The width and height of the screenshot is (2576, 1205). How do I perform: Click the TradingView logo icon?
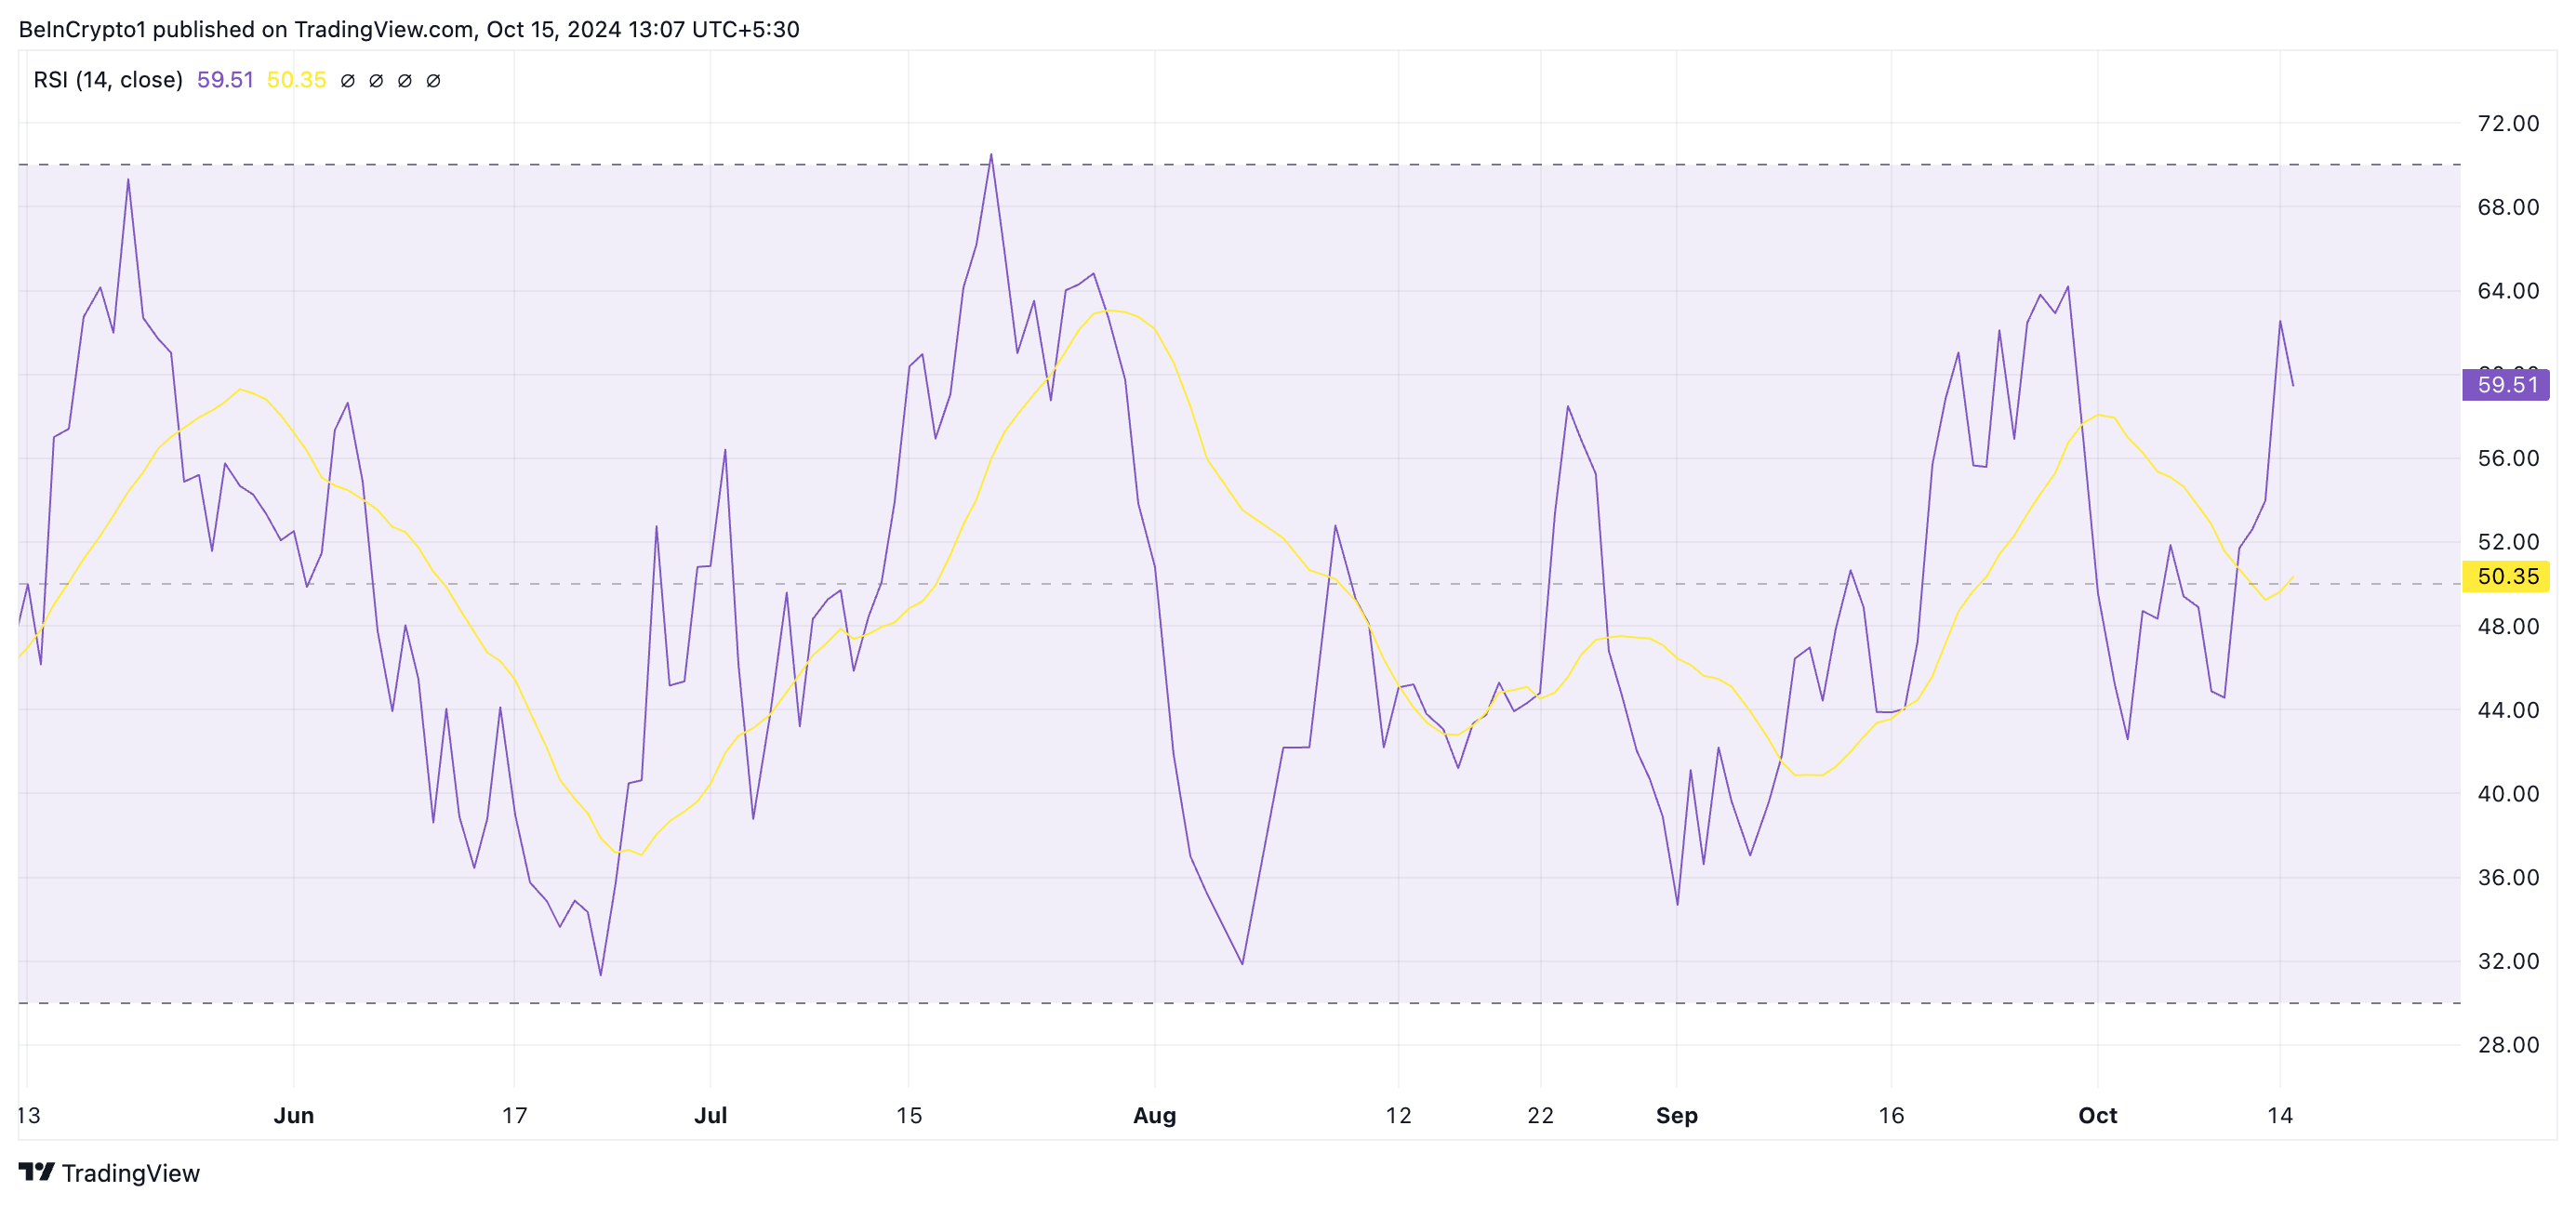[x=36, y=1171]
